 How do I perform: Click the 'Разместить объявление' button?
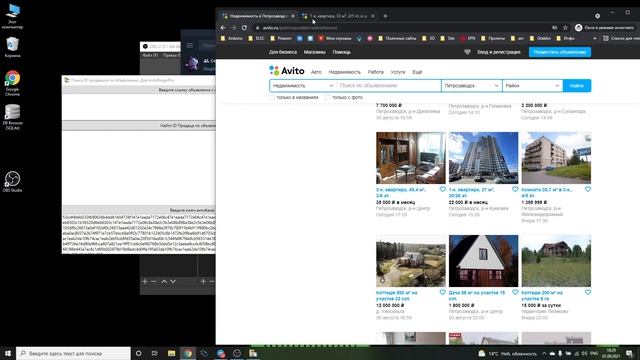[x=560, y=52]
